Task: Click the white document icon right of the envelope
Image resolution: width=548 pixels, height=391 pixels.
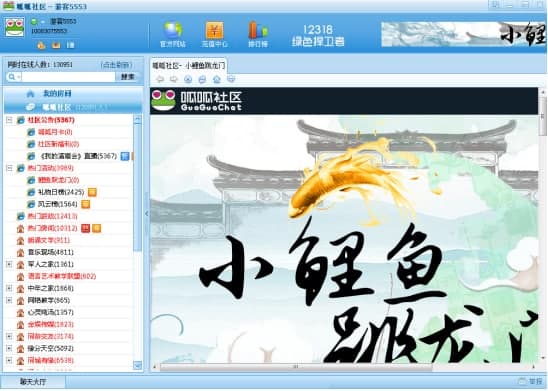Action: coord(70,45)
